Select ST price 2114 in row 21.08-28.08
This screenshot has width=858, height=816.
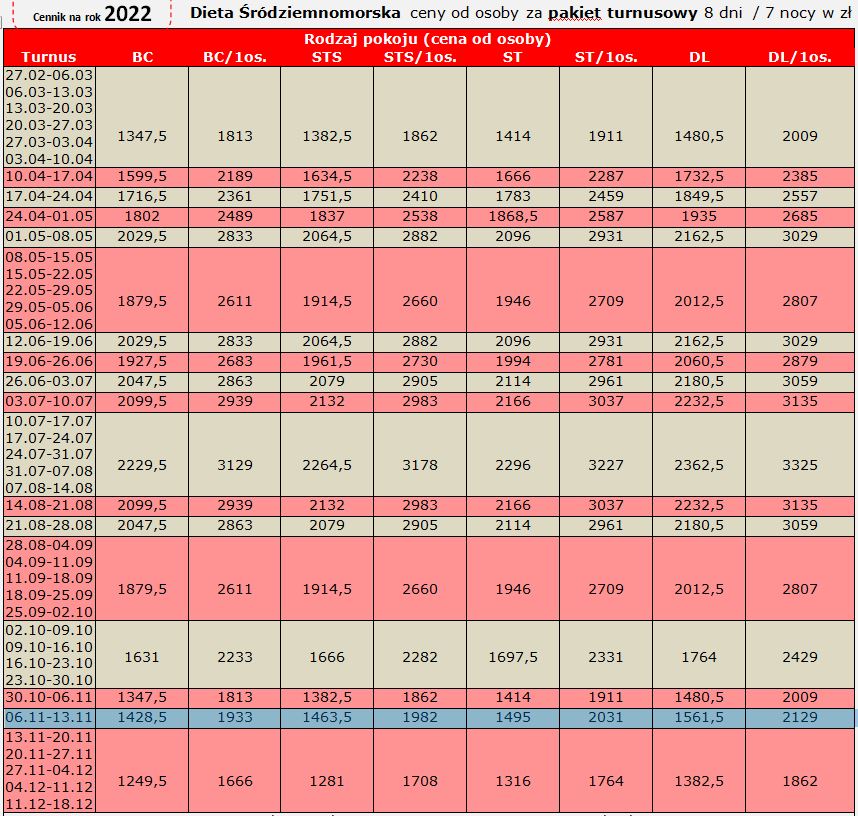[513, 525]
